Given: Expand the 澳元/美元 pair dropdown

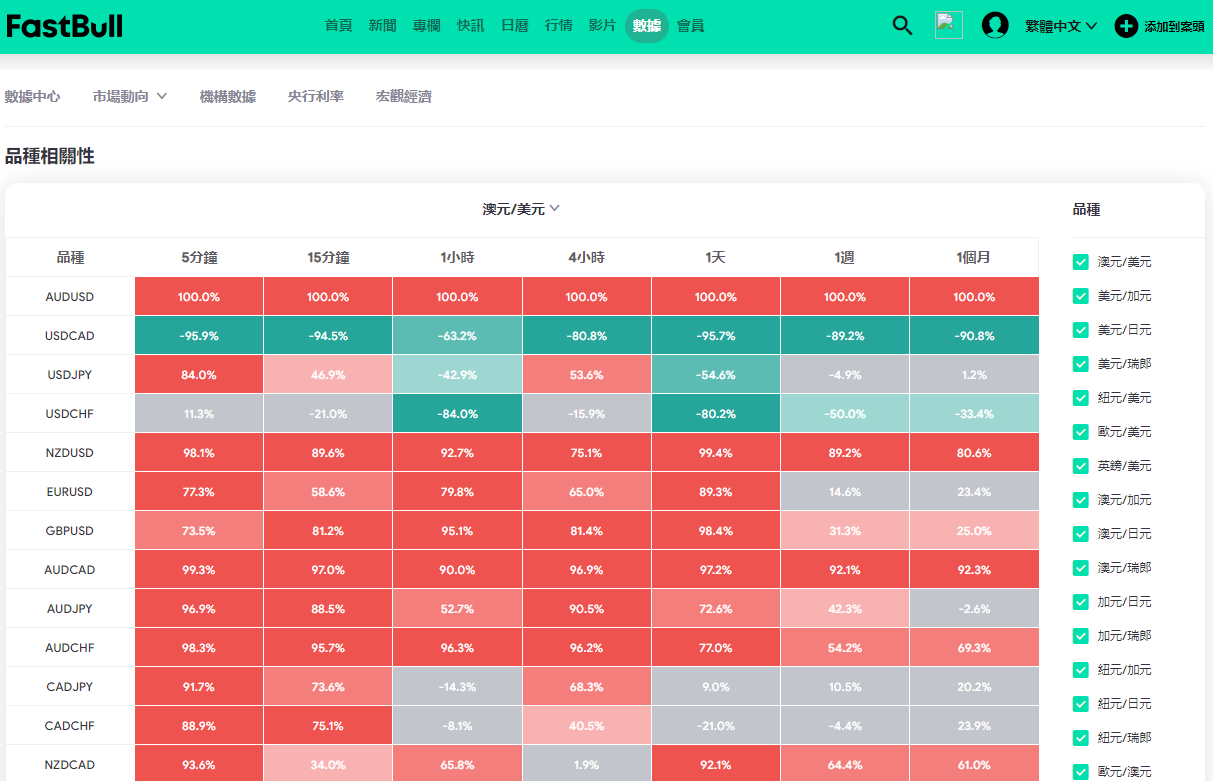Looking at the screenshot, I should click(521, 209).
